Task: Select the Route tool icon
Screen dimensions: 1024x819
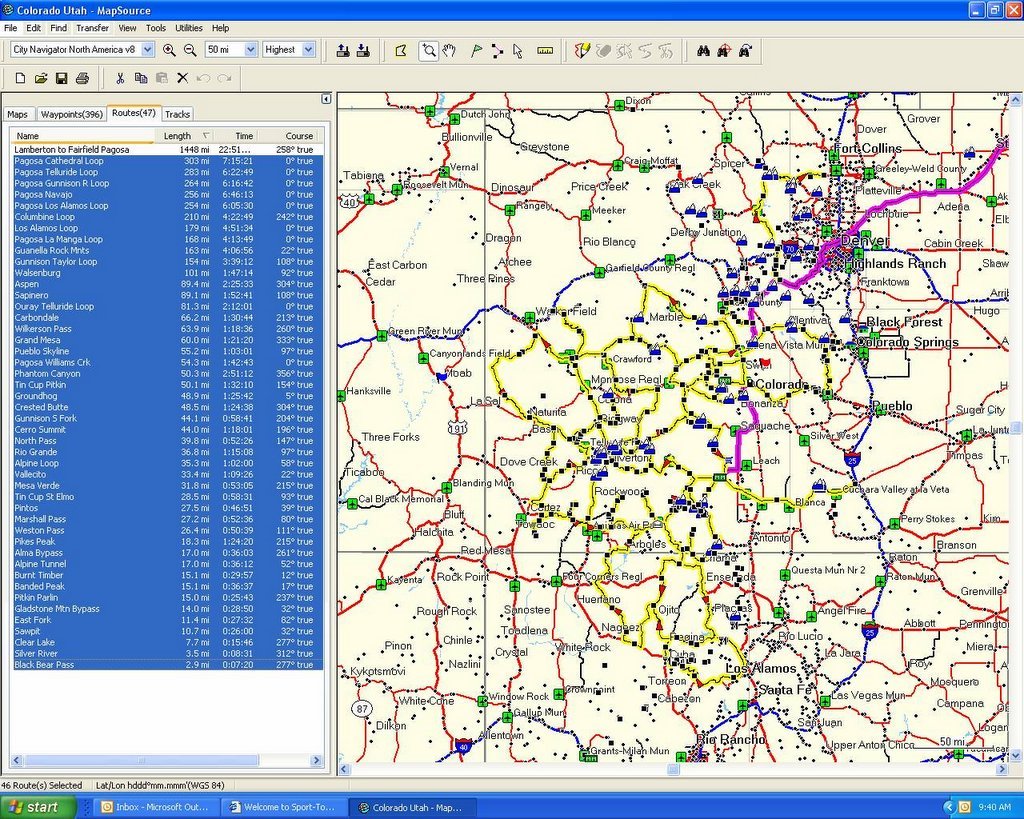Action: [497, 50]
